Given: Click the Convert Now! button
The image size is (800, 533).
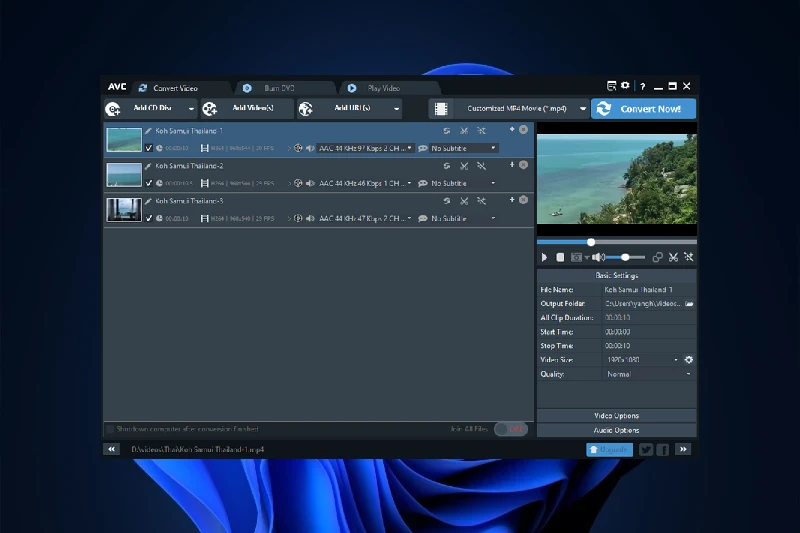Looking at the screenshot, I should point(643,109).
